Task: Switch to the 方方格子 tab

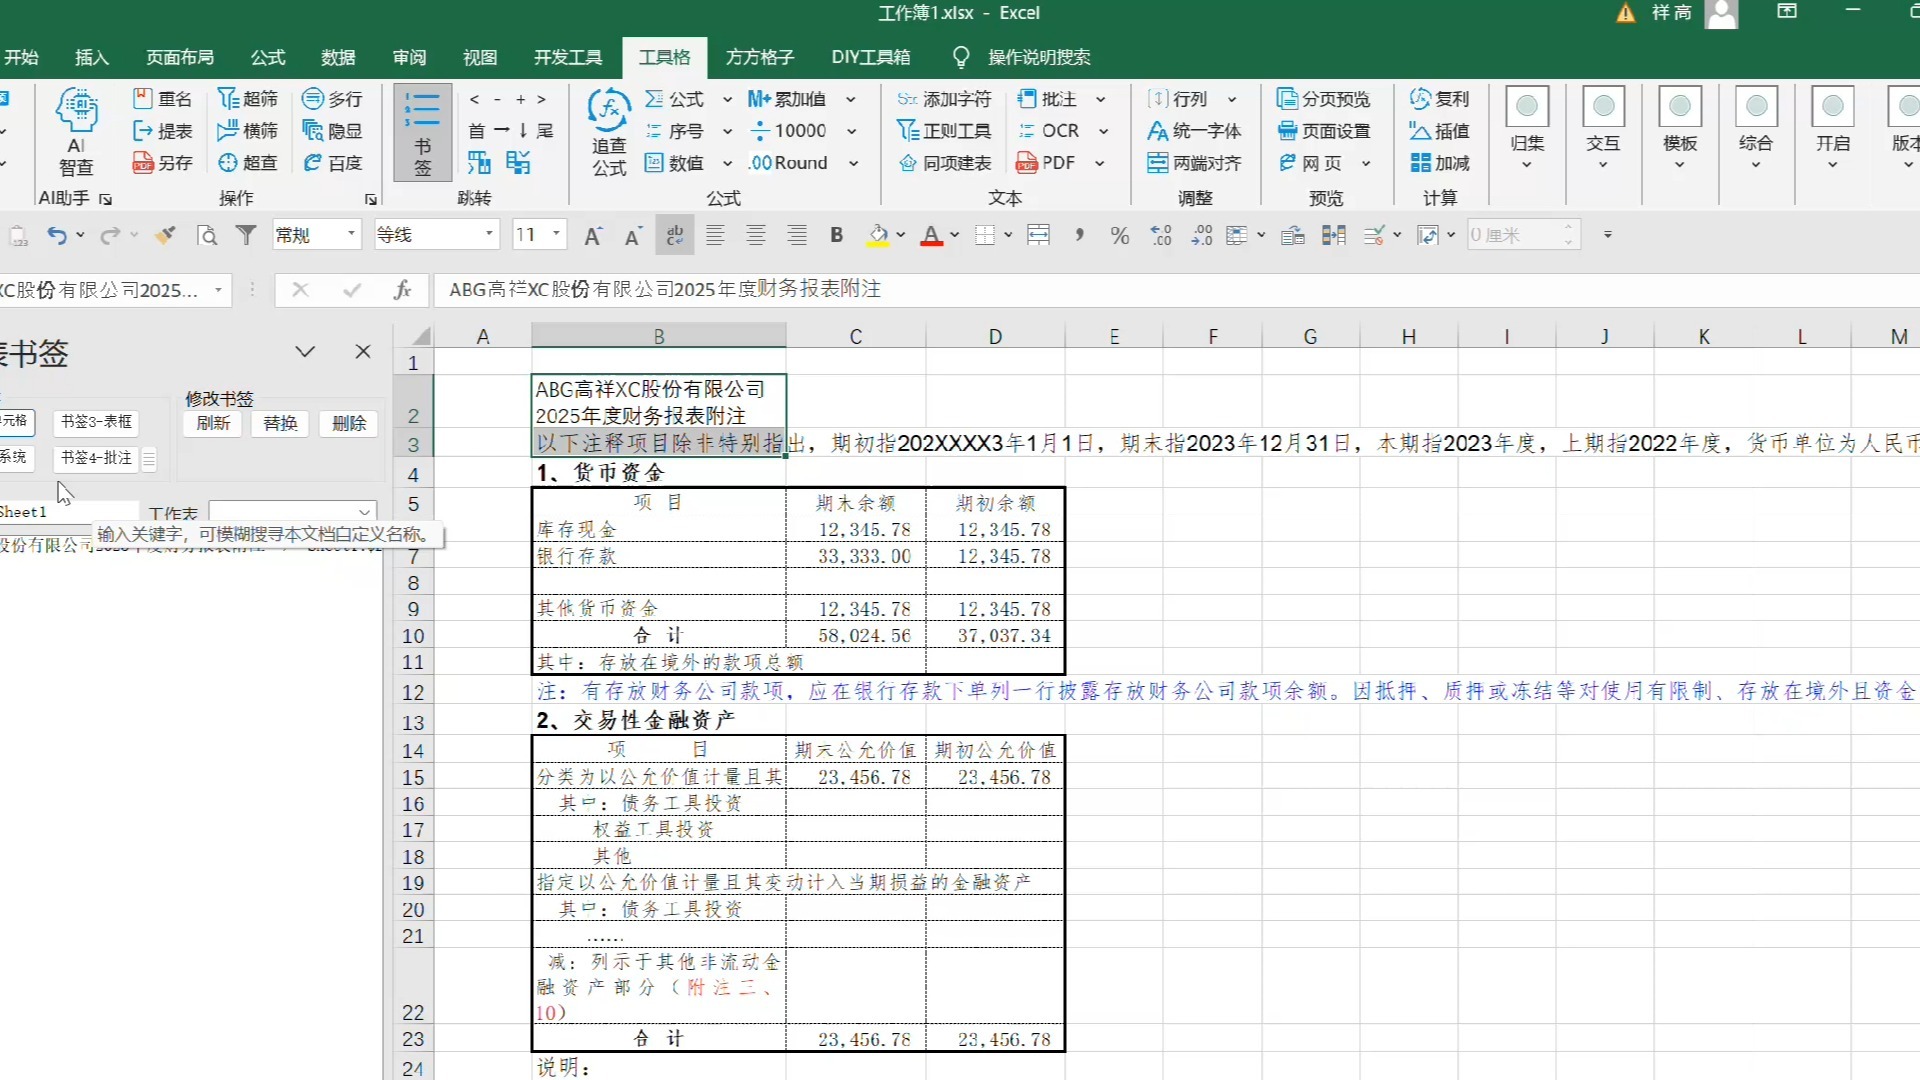Action: click(760, 57)
